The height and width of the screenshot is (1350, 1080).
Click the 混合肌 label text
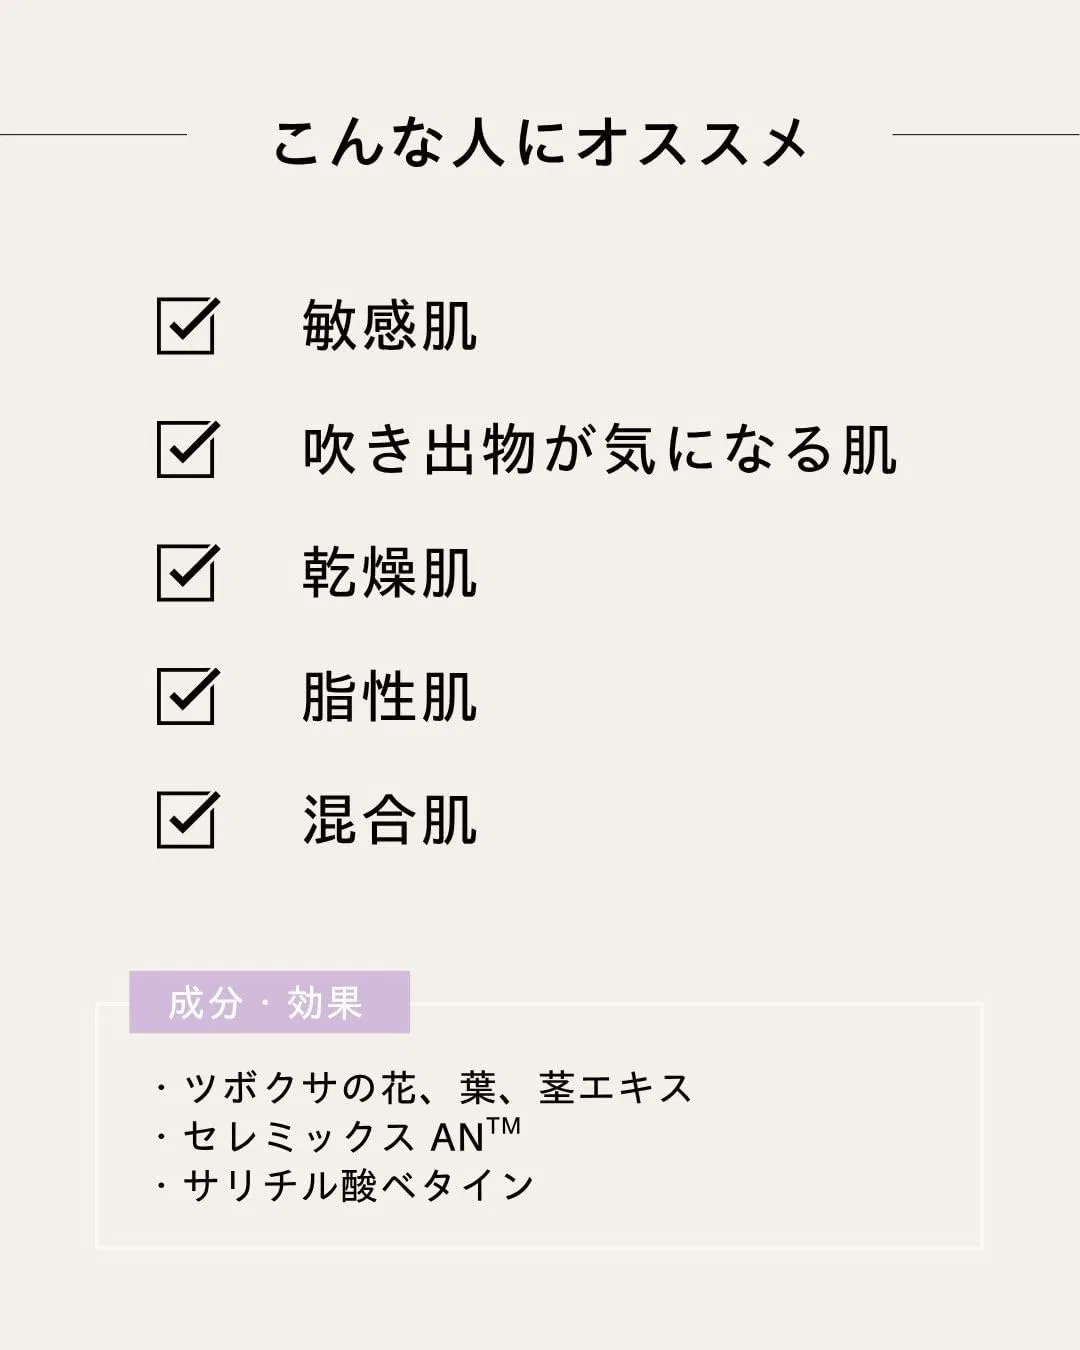coord(390,820)
